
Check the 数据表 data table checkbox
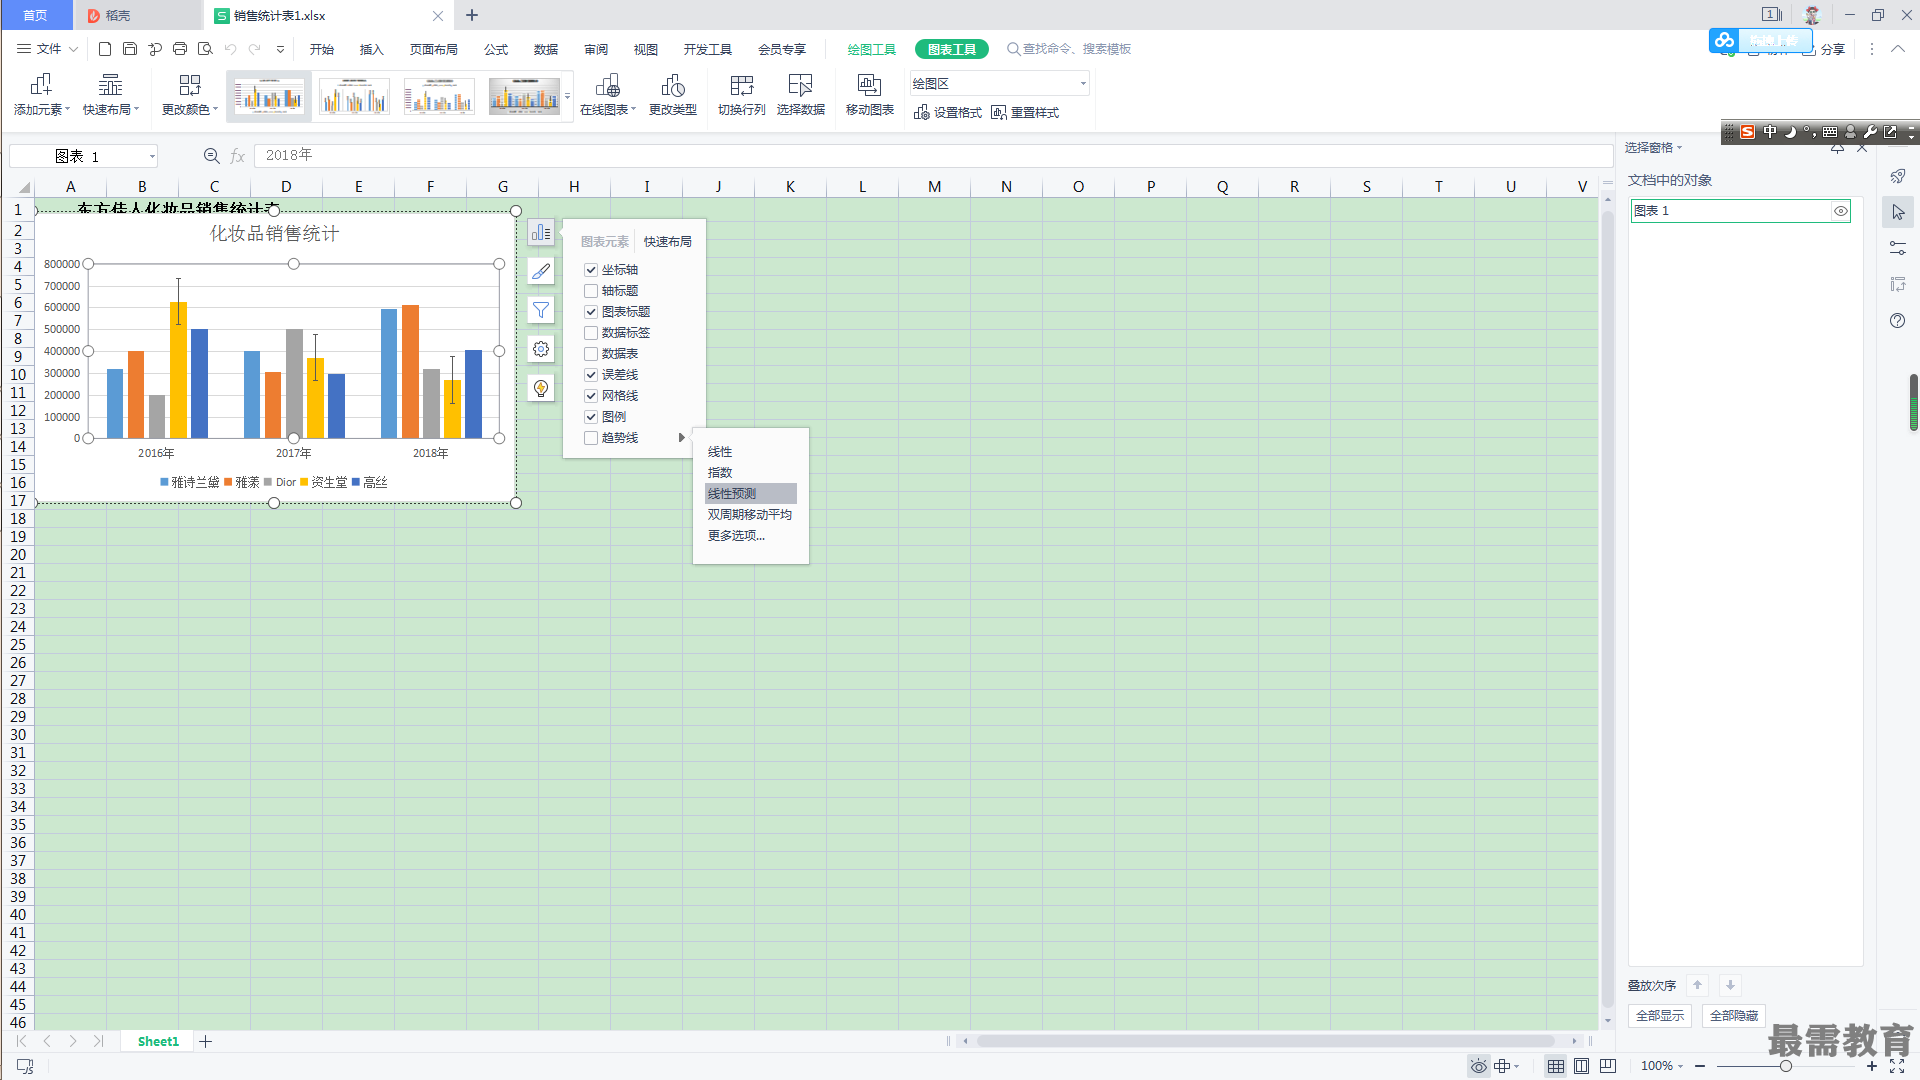point(591,354)
